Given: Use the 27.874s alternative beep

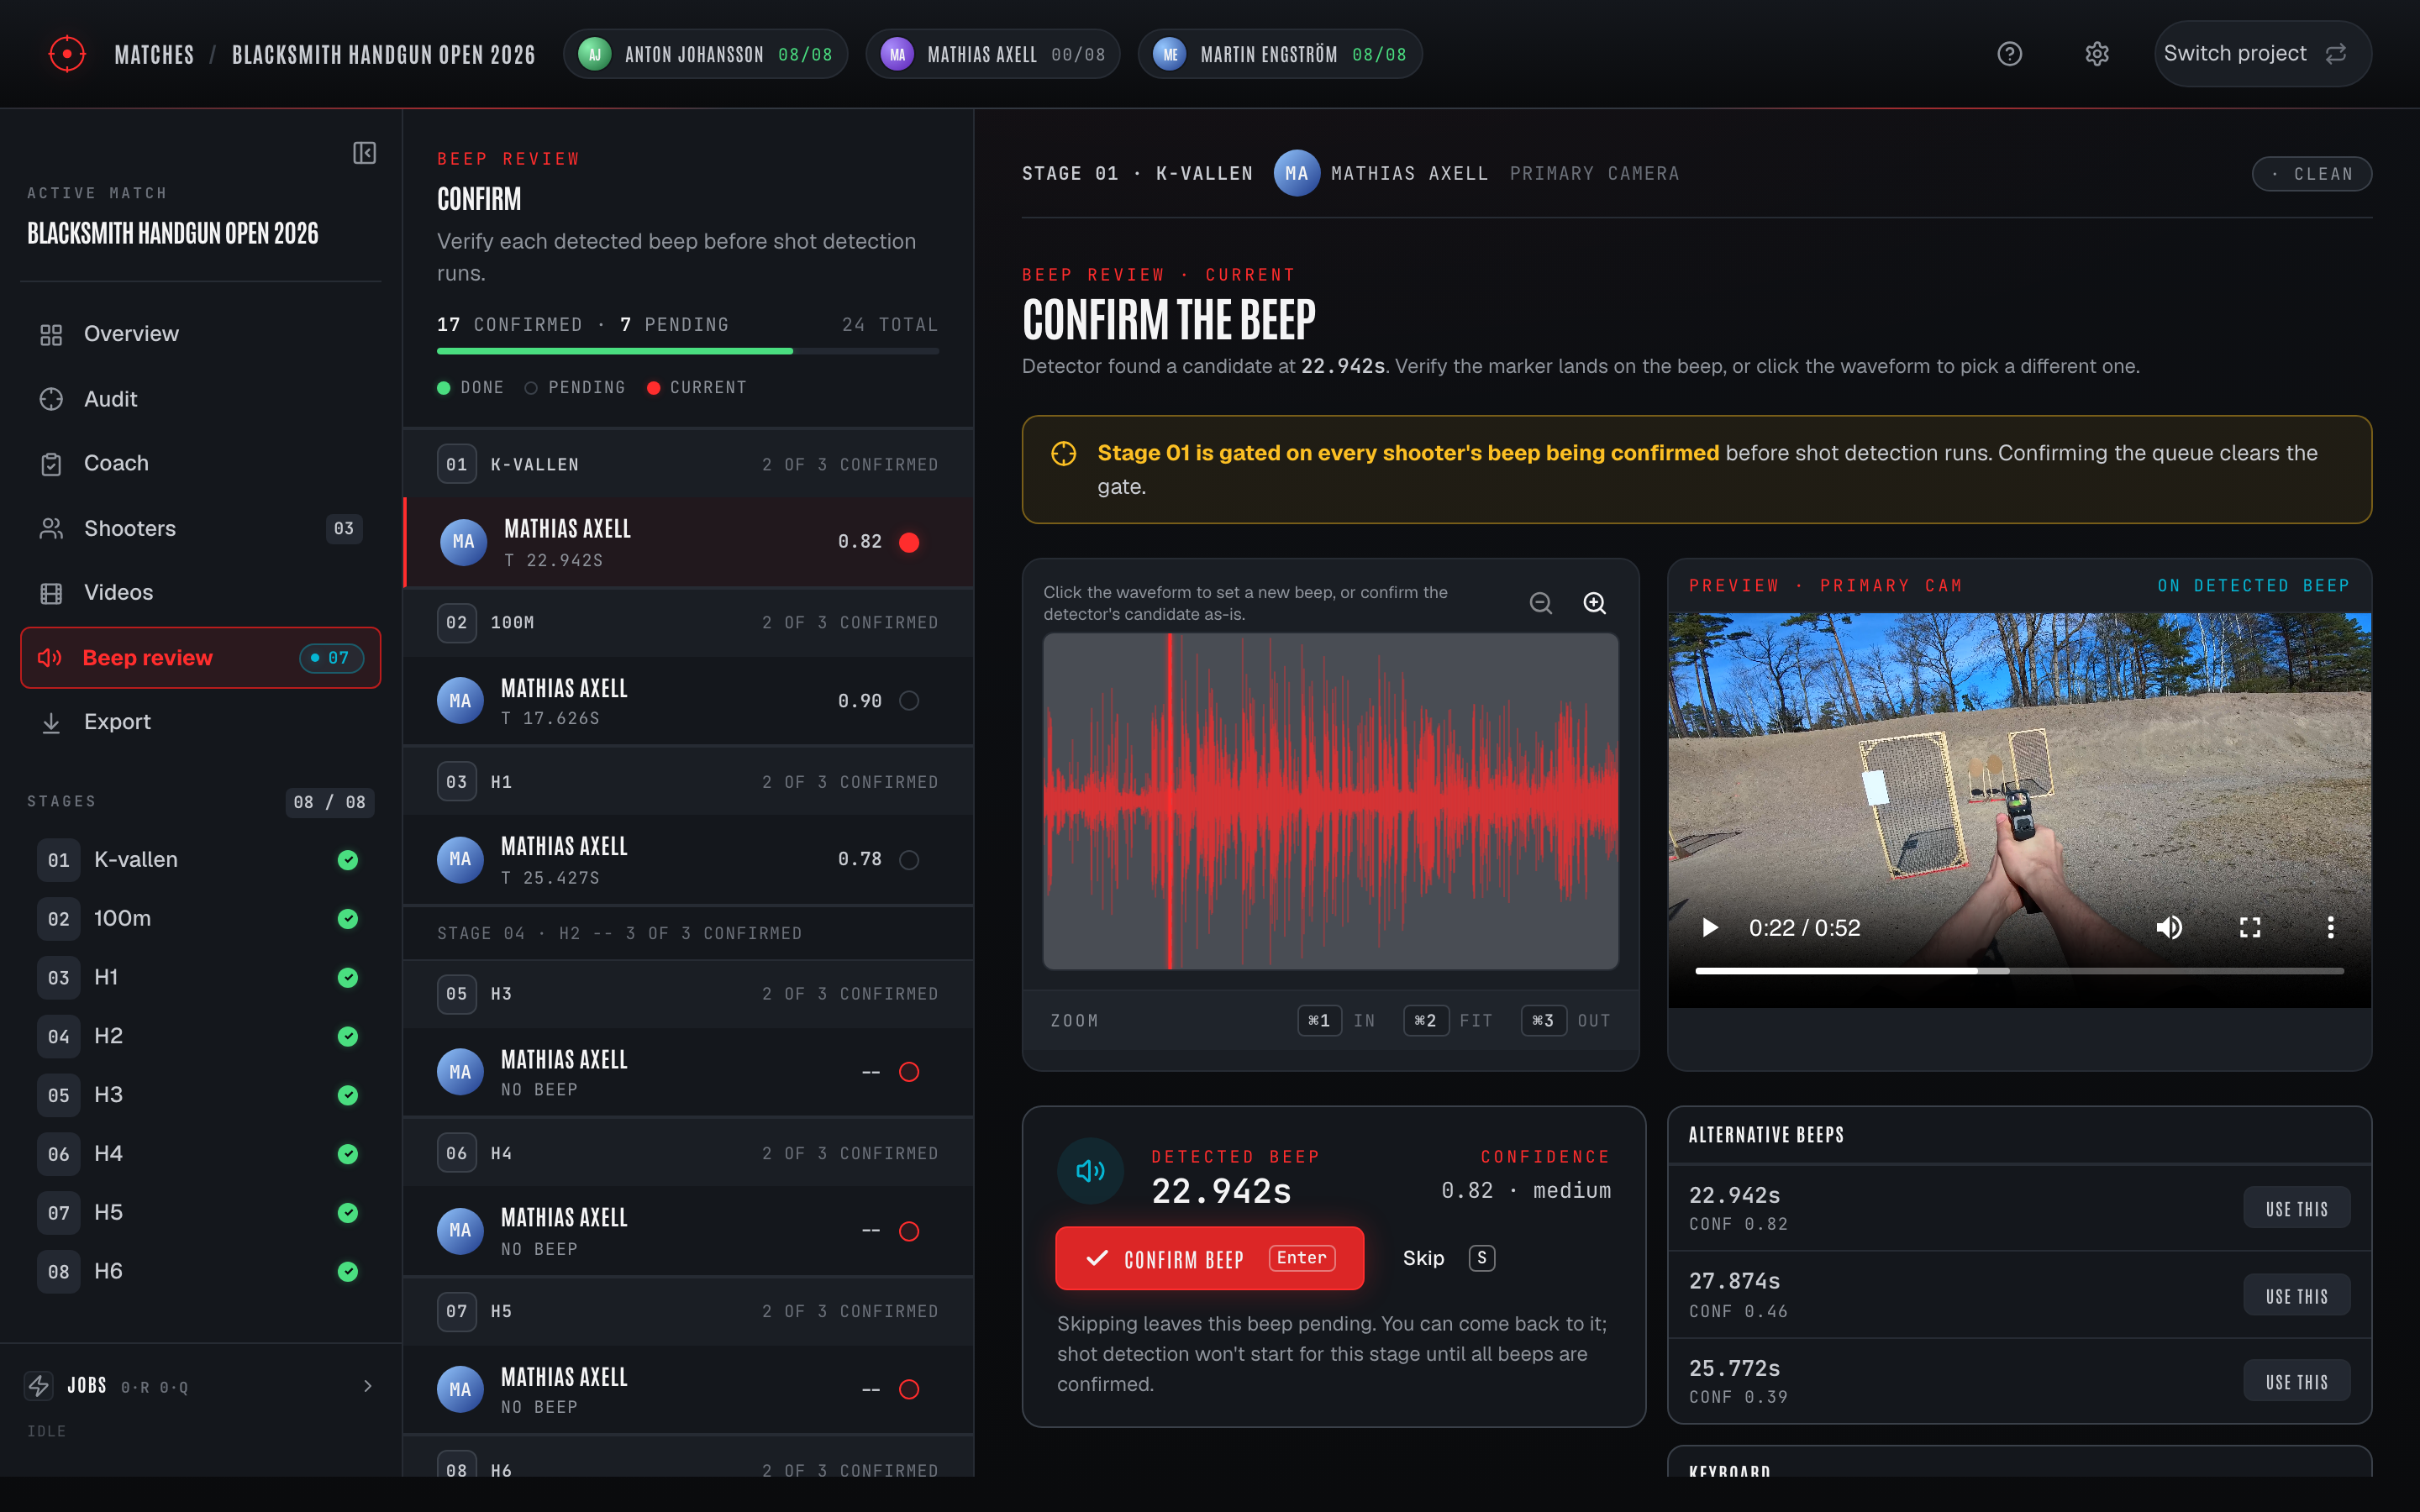Looking at the screenshot, I should coord(2296,1296).
